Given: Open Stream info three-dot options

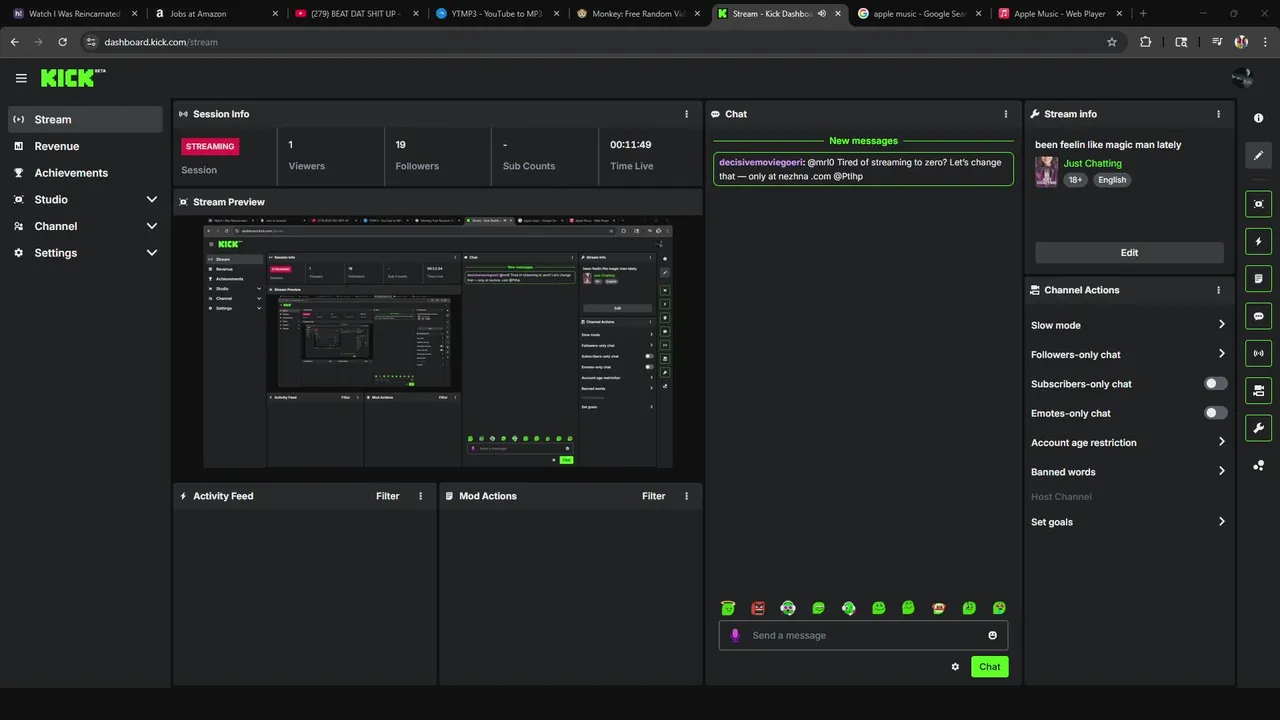Looking at the screenshot, I should (1218, 114).
